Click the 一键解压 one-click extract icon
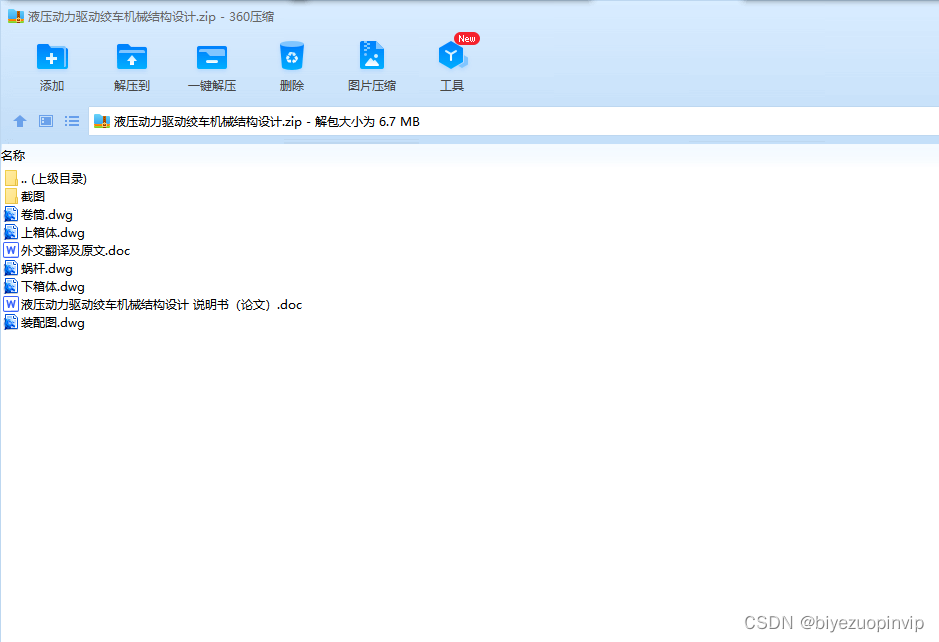 pos(212,57)
